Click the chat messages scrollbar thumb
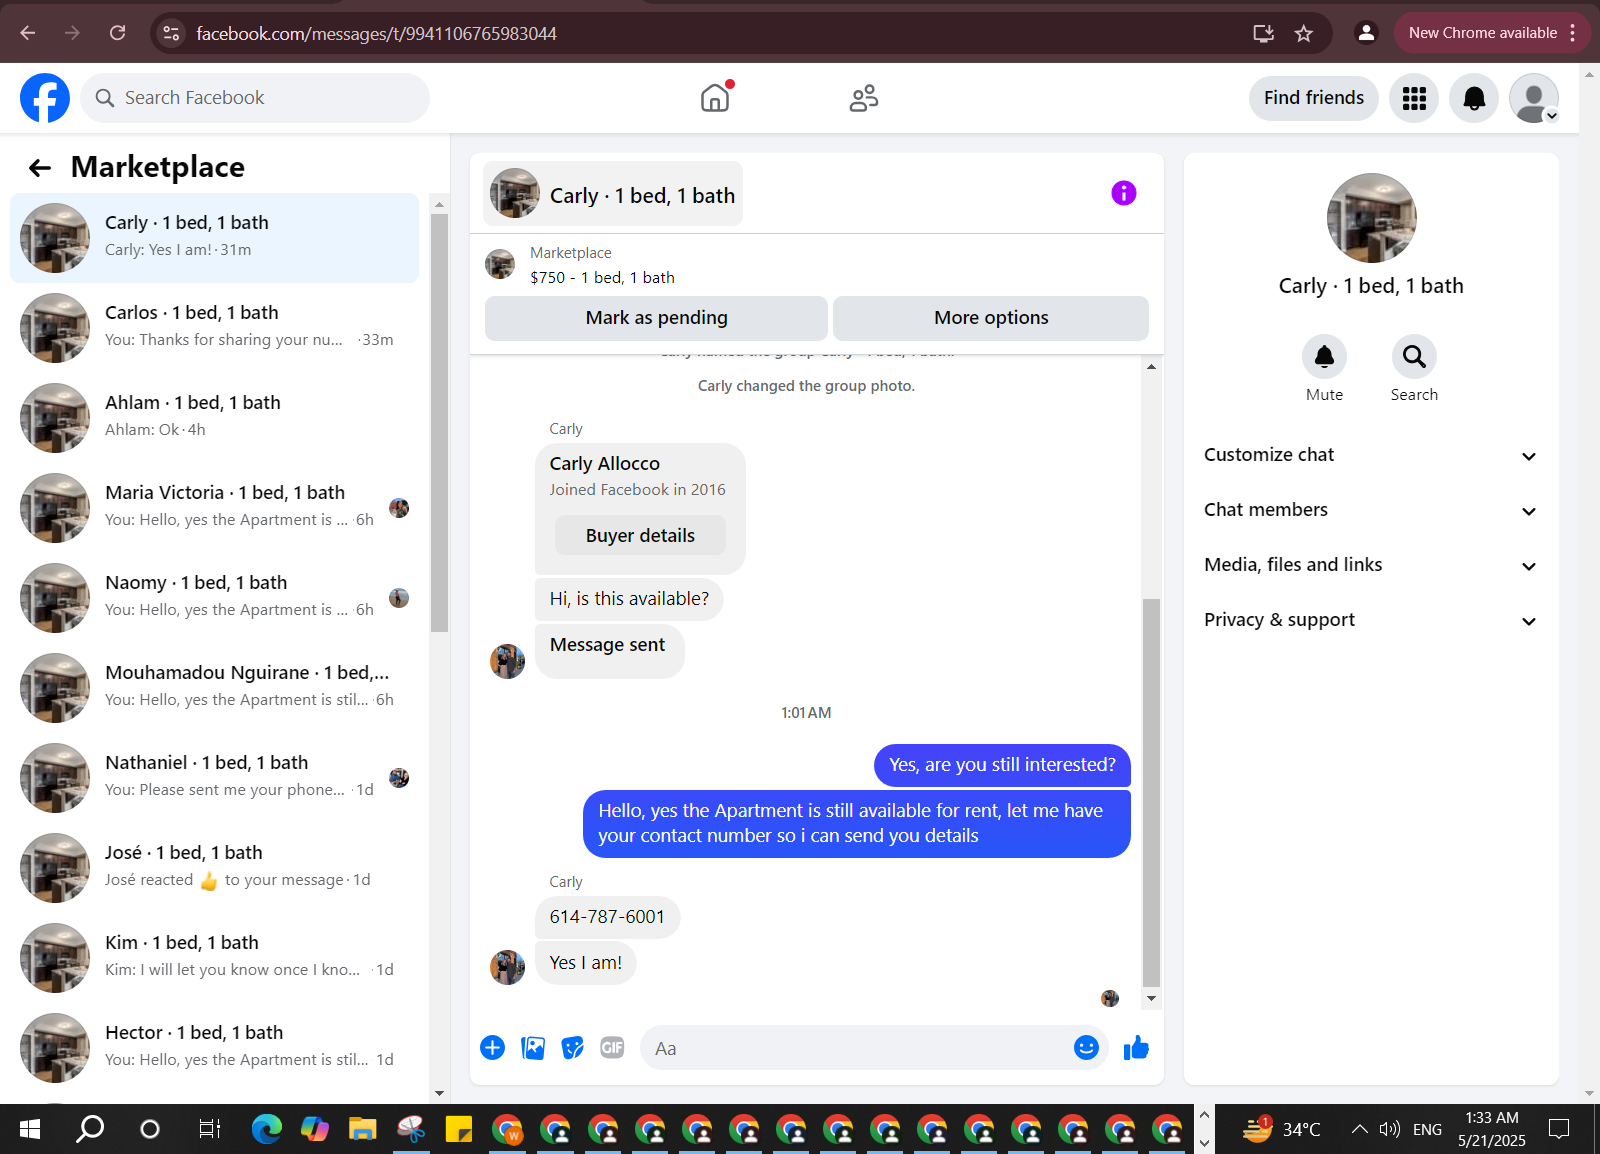 coord(1151,792)
